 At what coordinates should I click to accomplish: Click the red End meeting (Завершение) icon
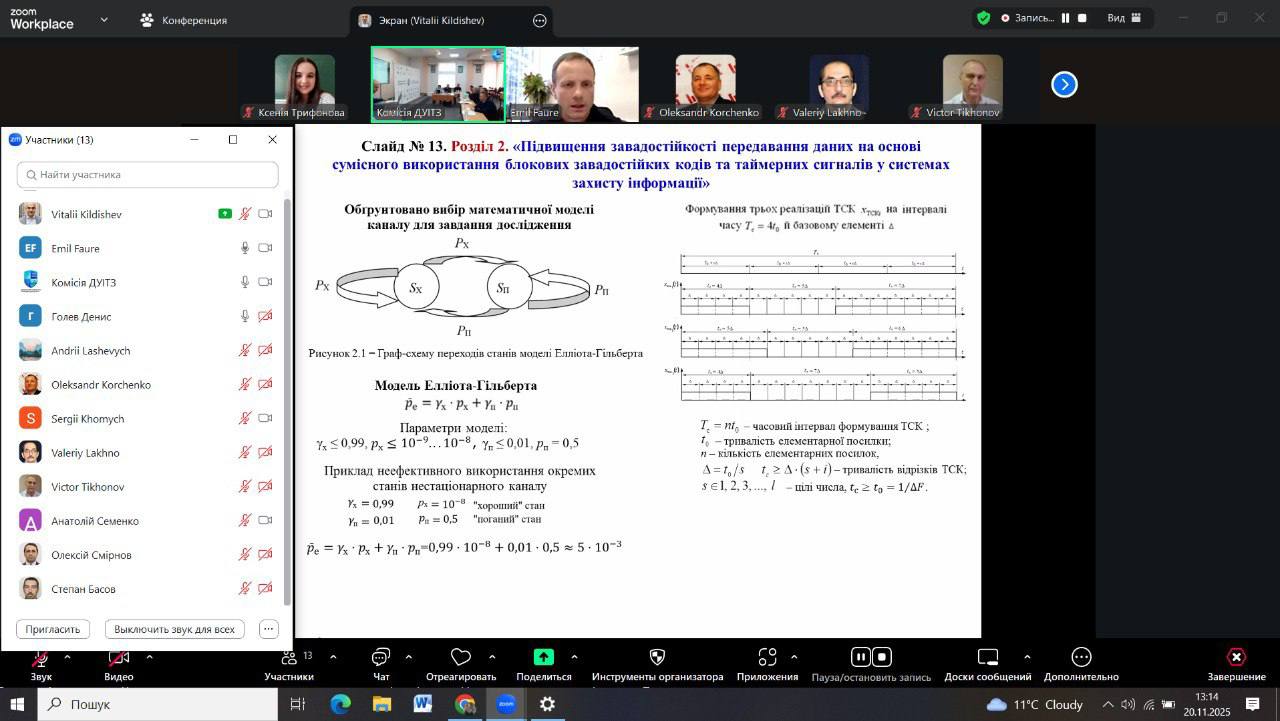[1236, 657]
